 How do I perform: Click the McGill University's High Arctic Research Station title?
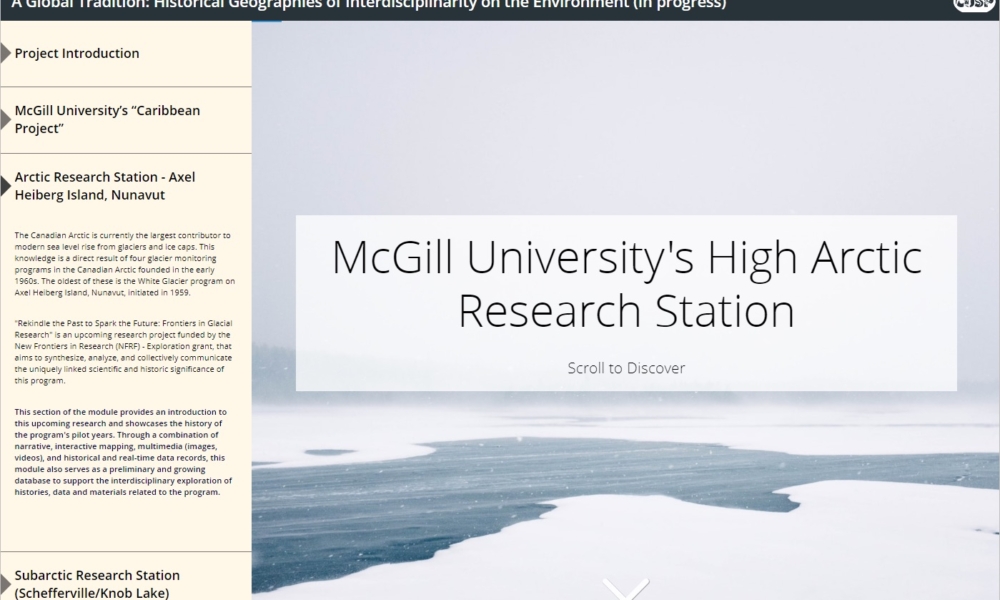pyautogui.click(x=626, y=284)
